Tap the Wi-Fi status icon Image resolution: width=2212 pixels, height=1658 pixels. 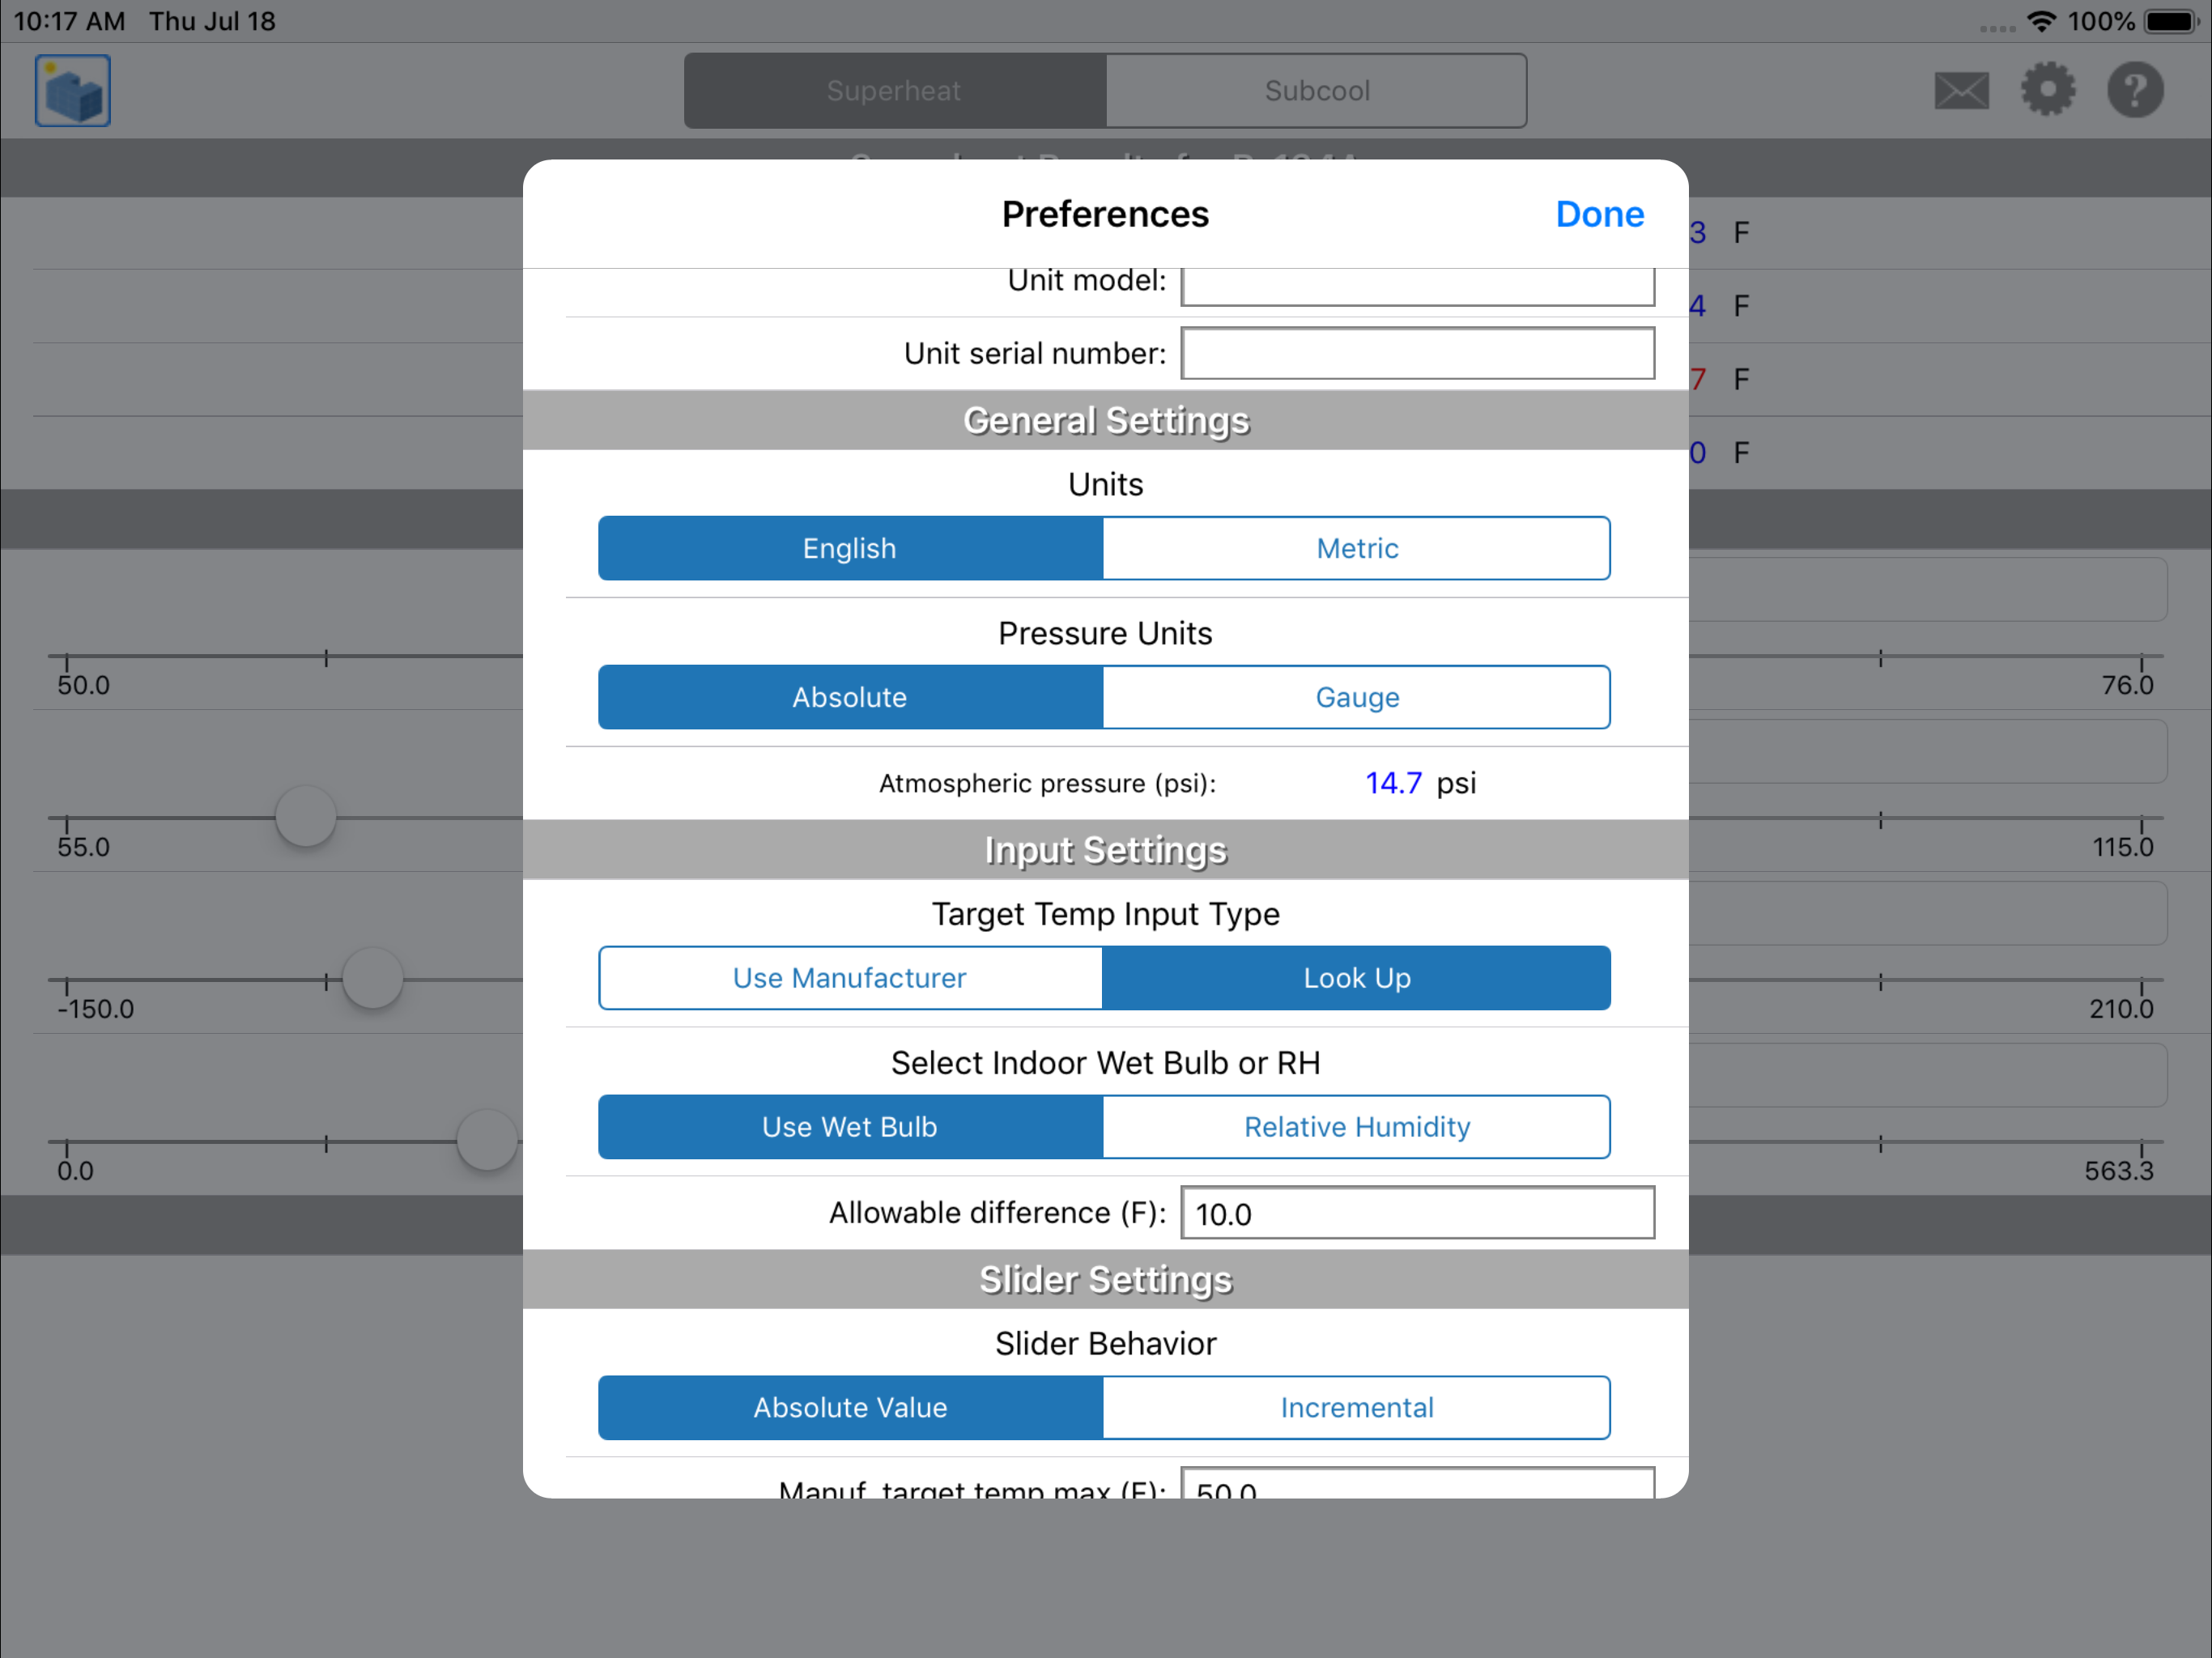click(x=2041, y=21)
